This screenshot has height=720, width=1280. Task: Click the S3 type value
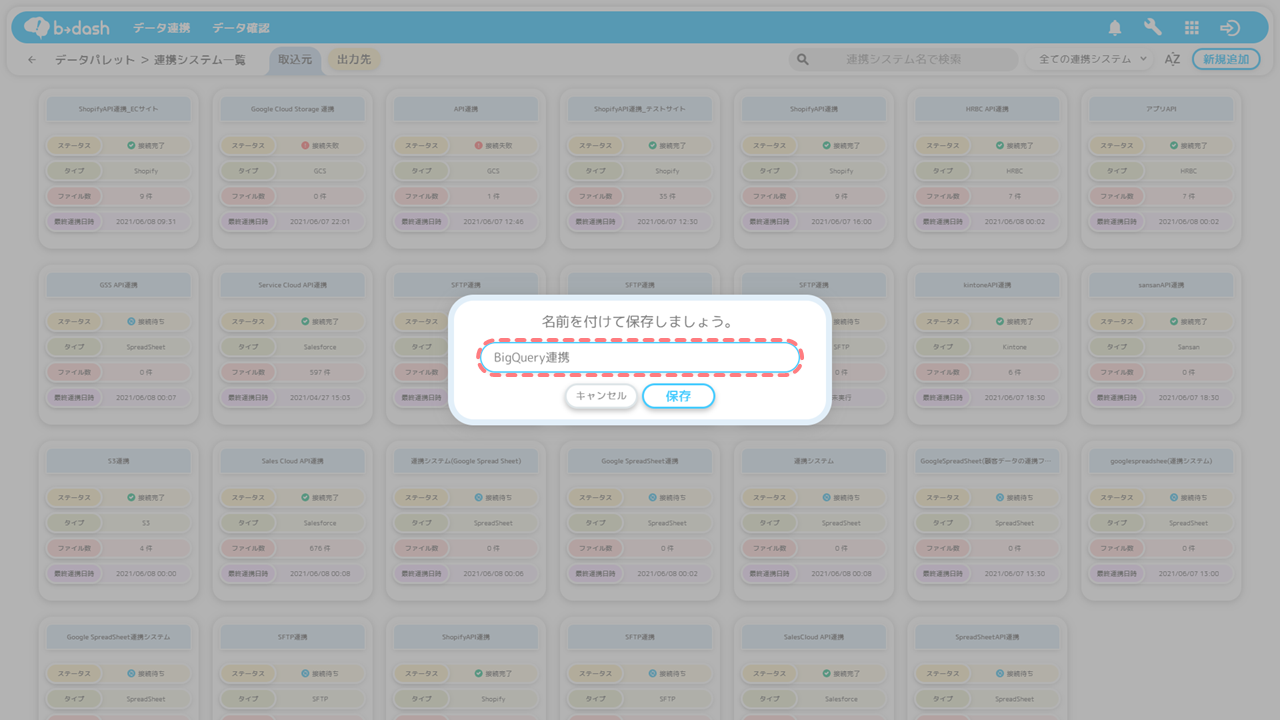146,523
